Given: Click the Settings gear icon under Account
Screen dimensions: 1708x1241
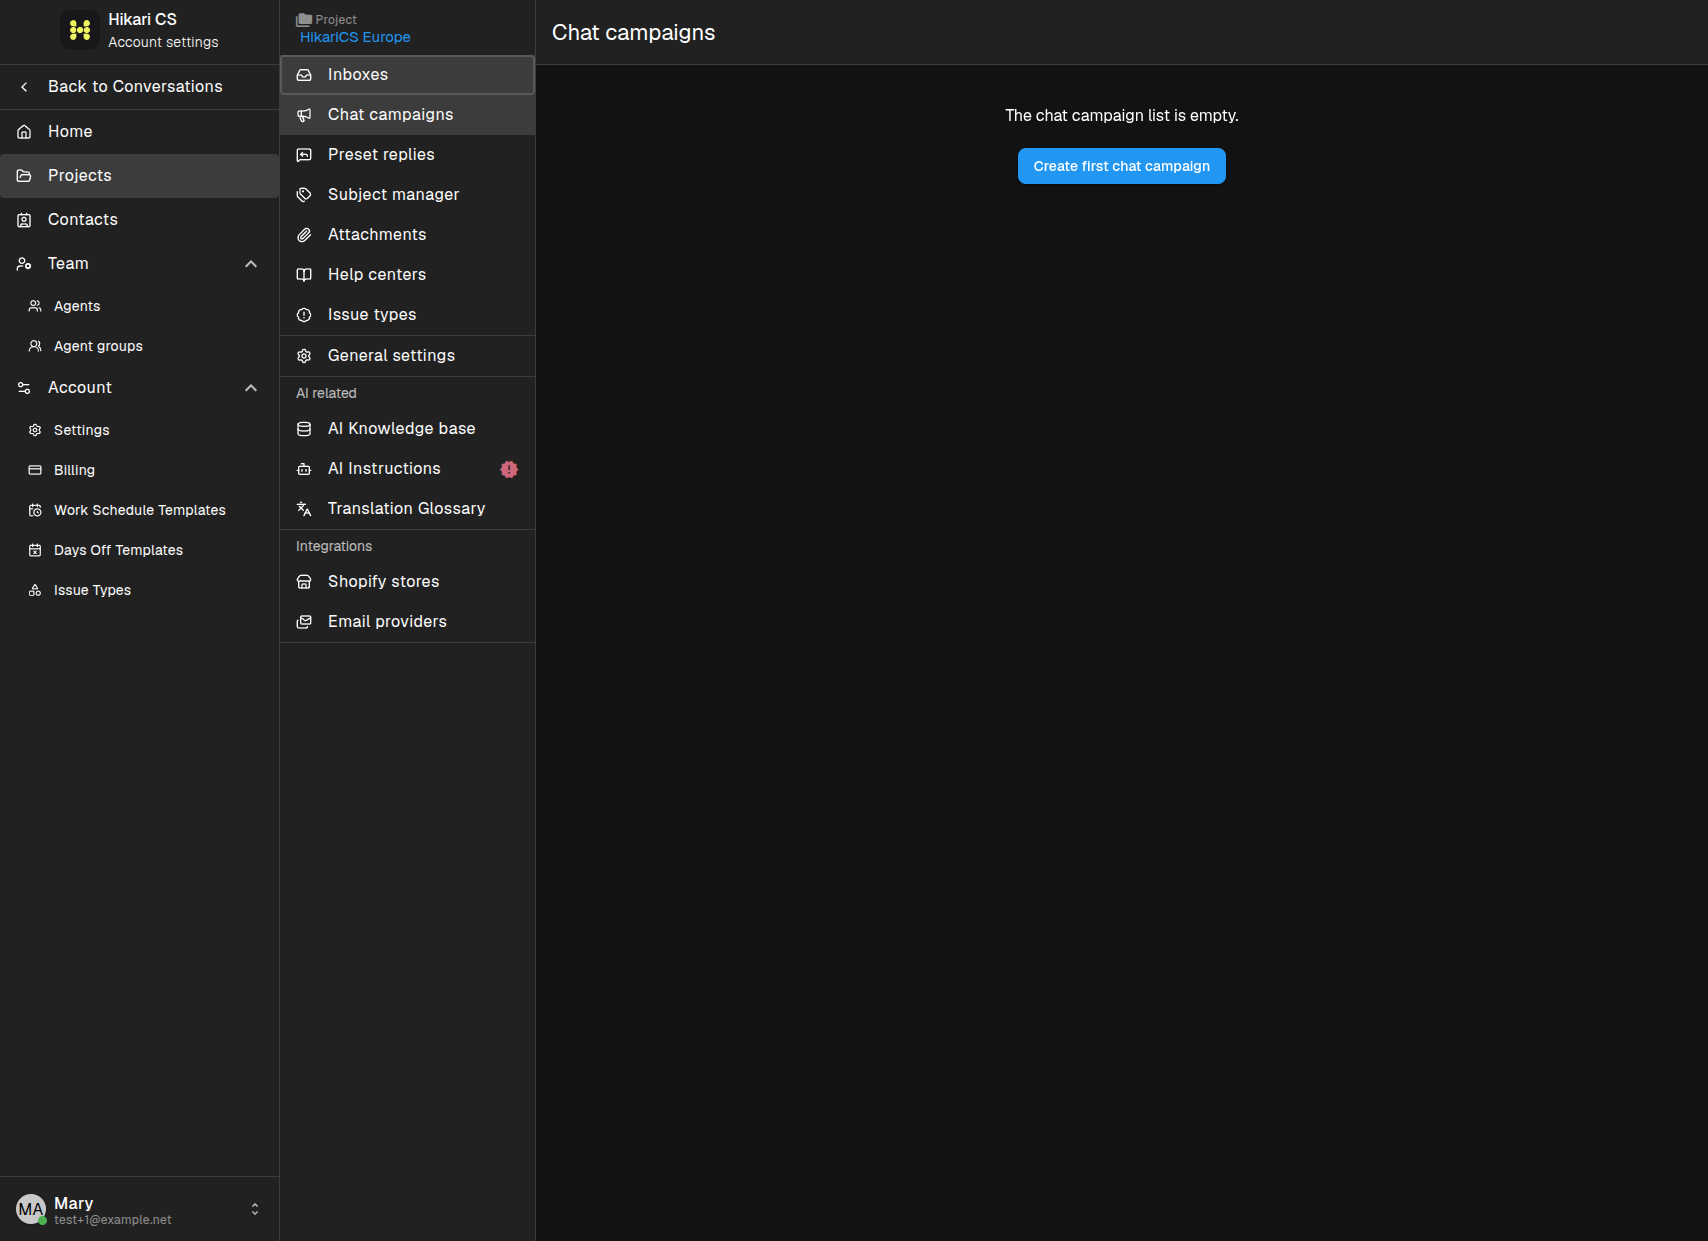Looking at the screenshot, I should coord(35,430).
